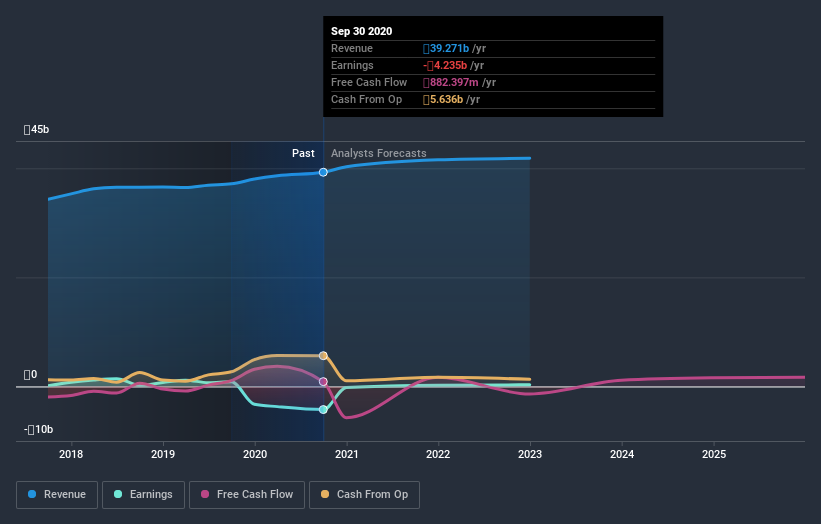The image size is (821, 524).
Task: Click the Free Cash Flow label in tooltip
Action: [x=369, y=82]
